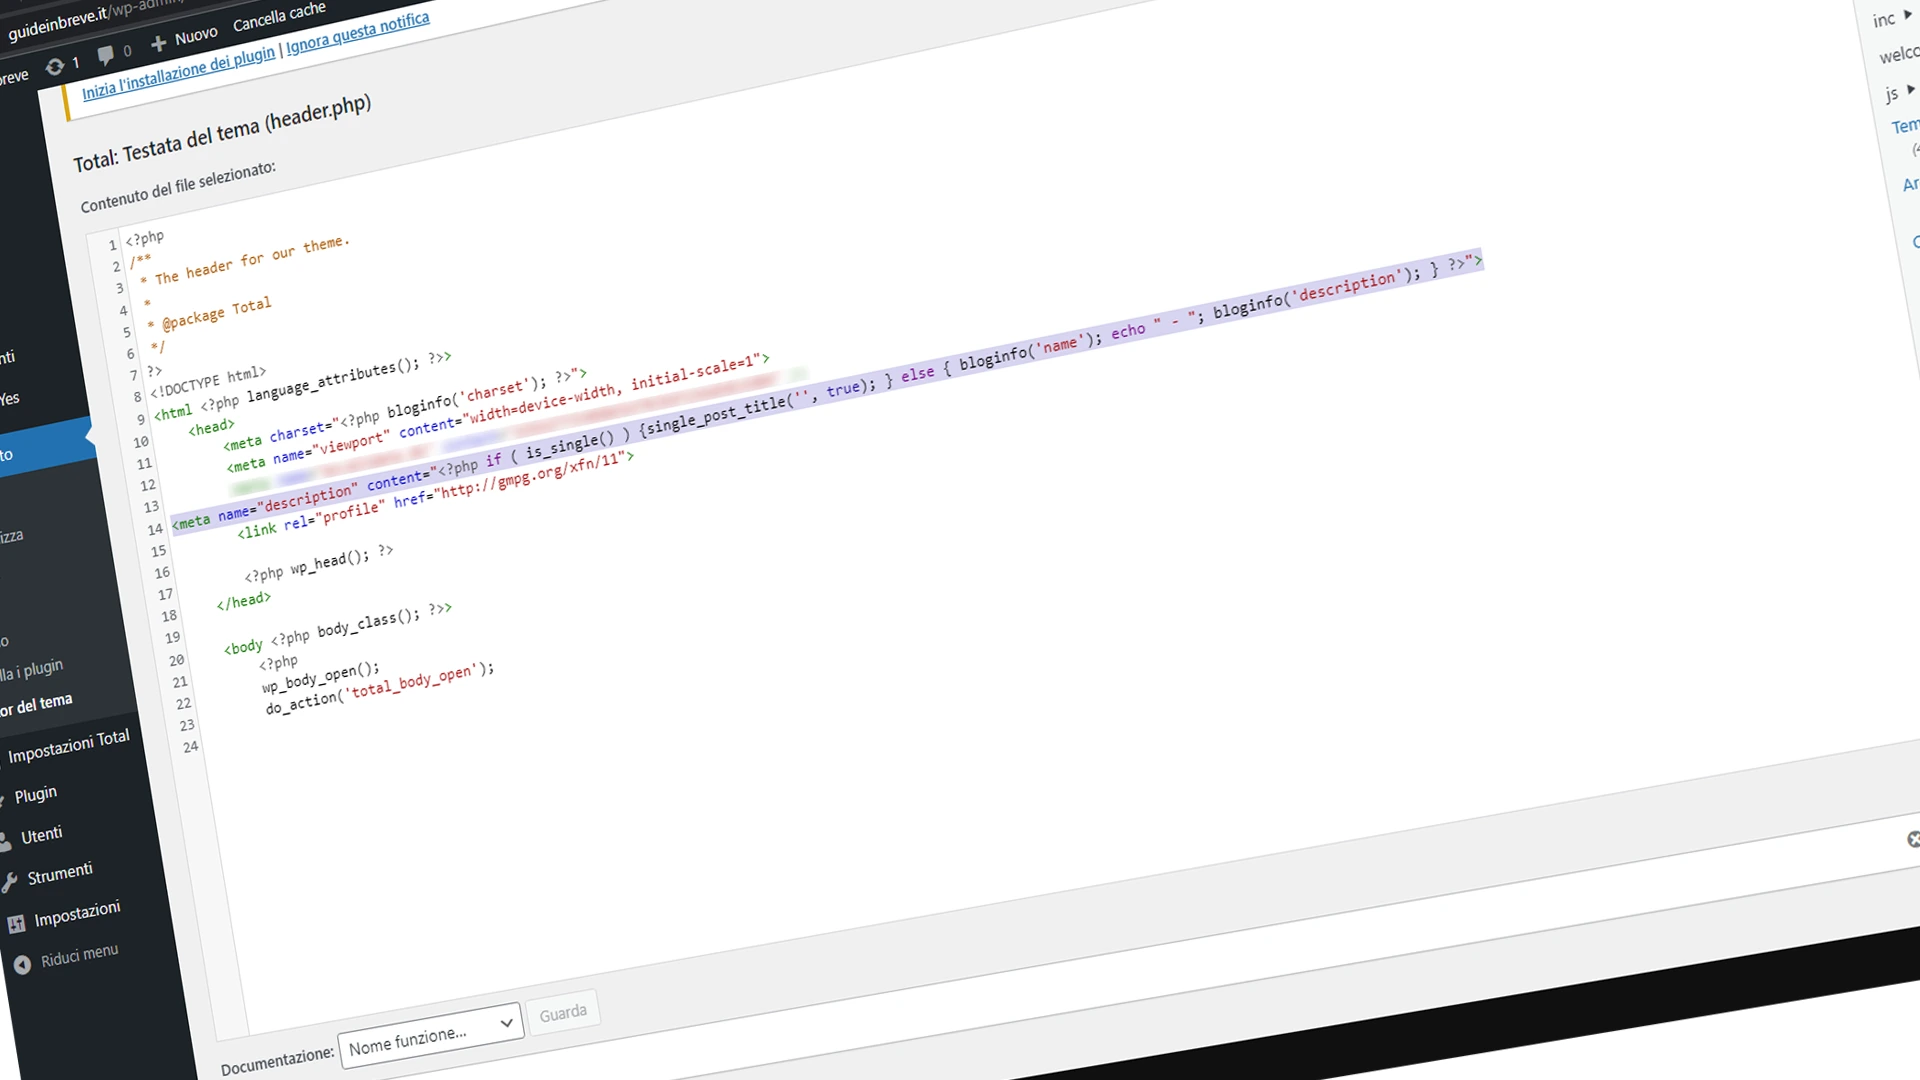Click the Ignora questa notifica link
Image resolution: width=1920 pixels, height=1080 pixels.
[358, 32]
